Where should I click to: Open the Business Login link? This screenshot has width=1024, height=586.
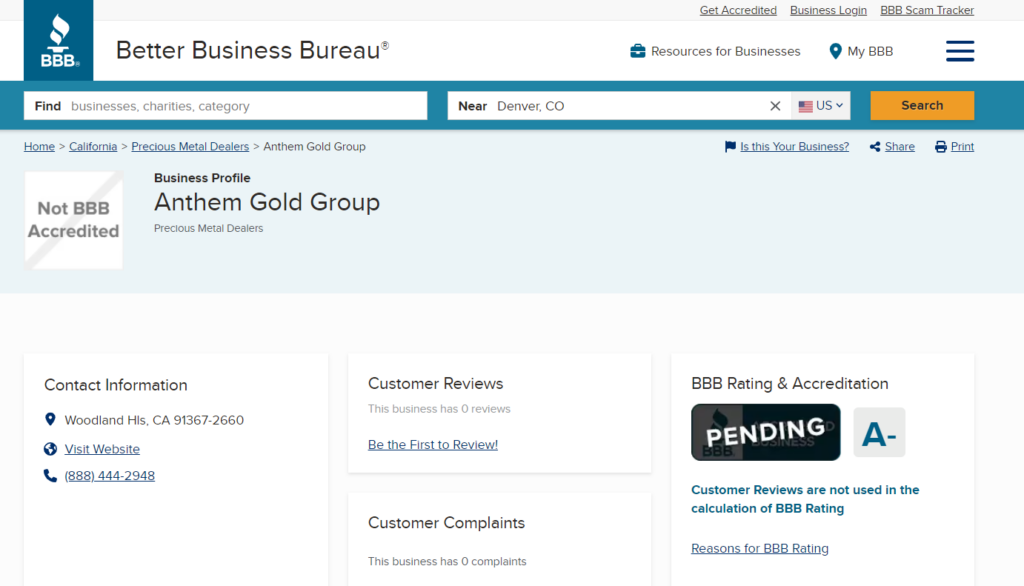828,10
